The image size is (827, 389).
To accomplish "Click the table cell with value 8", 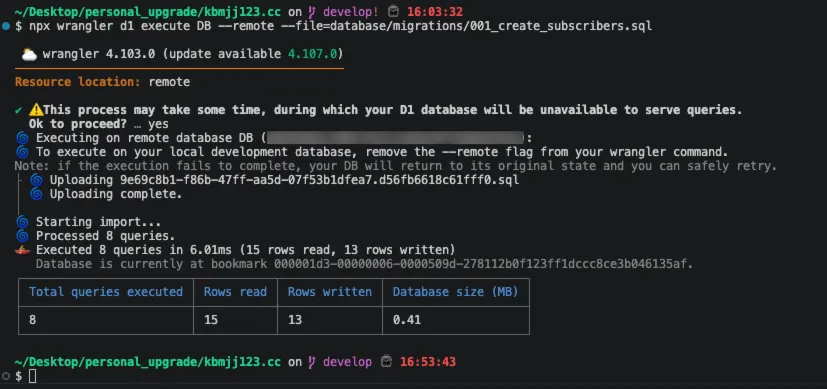I will tap(106, 320).
